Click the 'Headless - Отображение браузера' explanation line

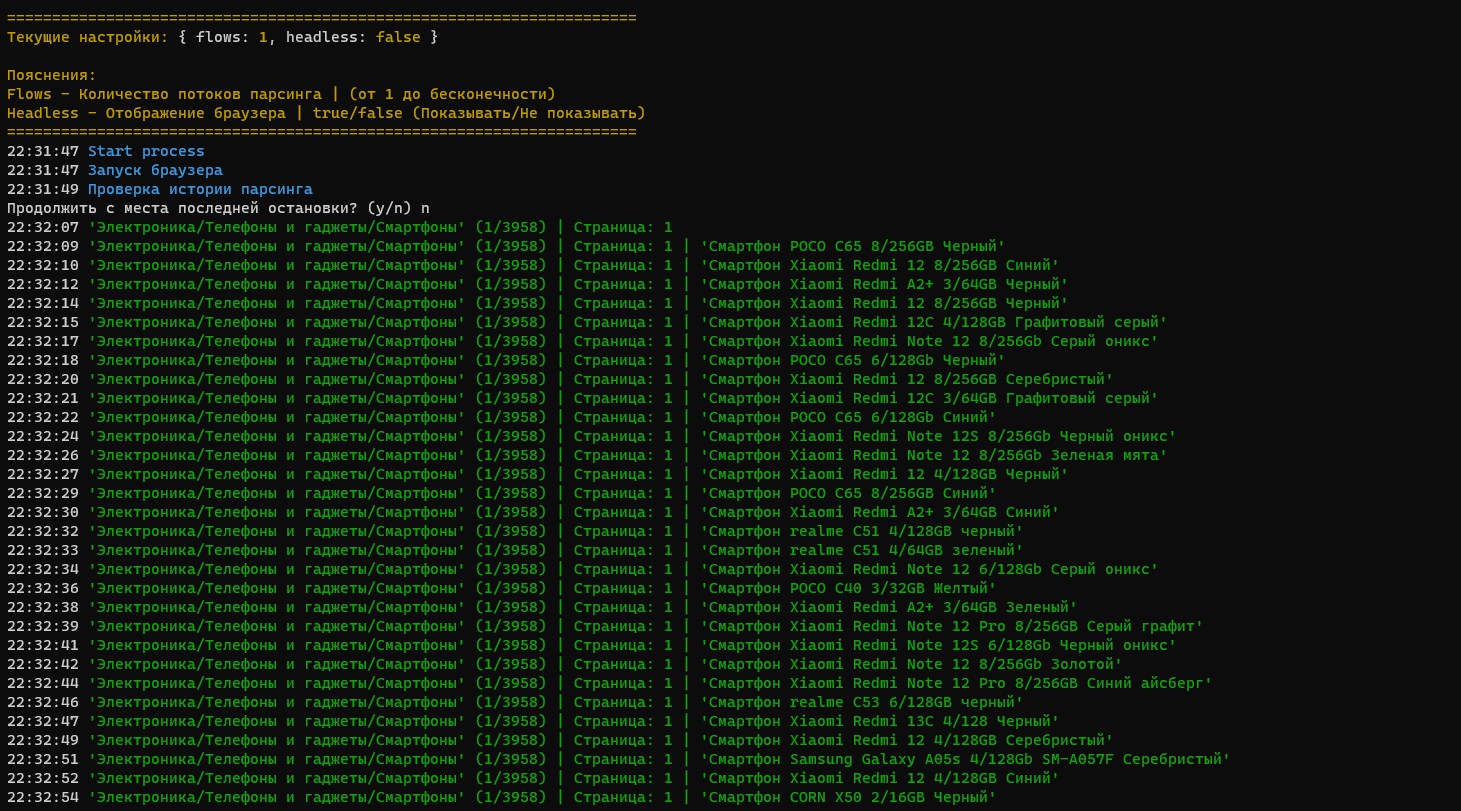pos(326,113)
